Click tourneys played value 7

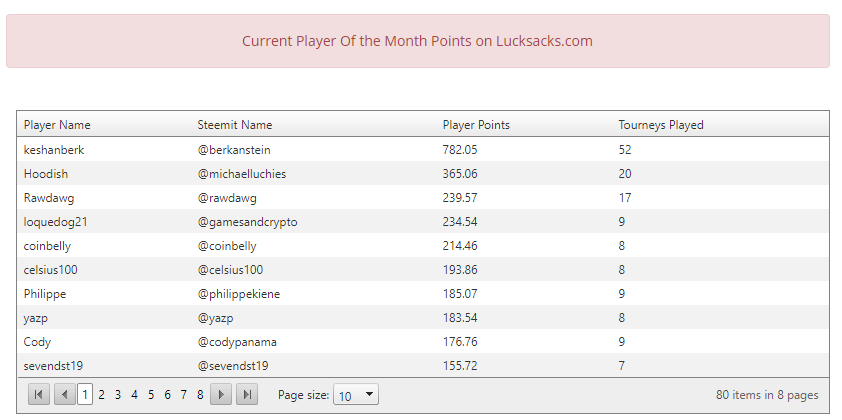tap(621, 366)
